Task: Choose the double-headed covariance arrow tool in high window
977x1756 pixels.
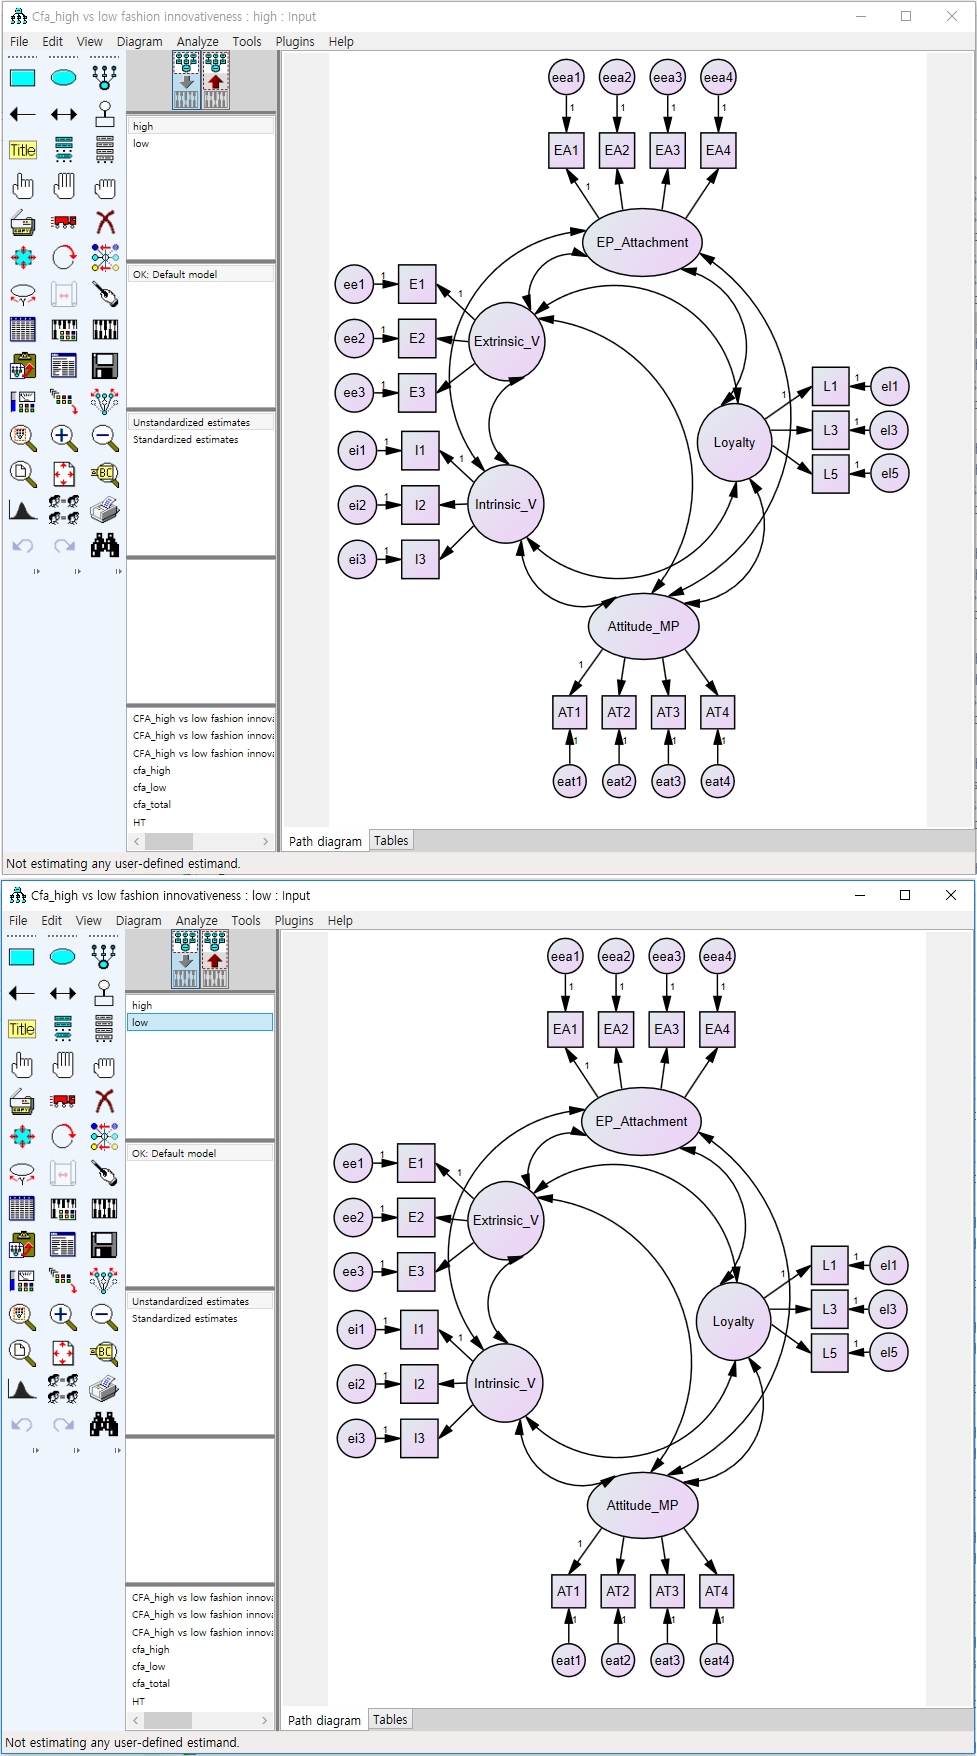Action: click(x=63, y=114)
